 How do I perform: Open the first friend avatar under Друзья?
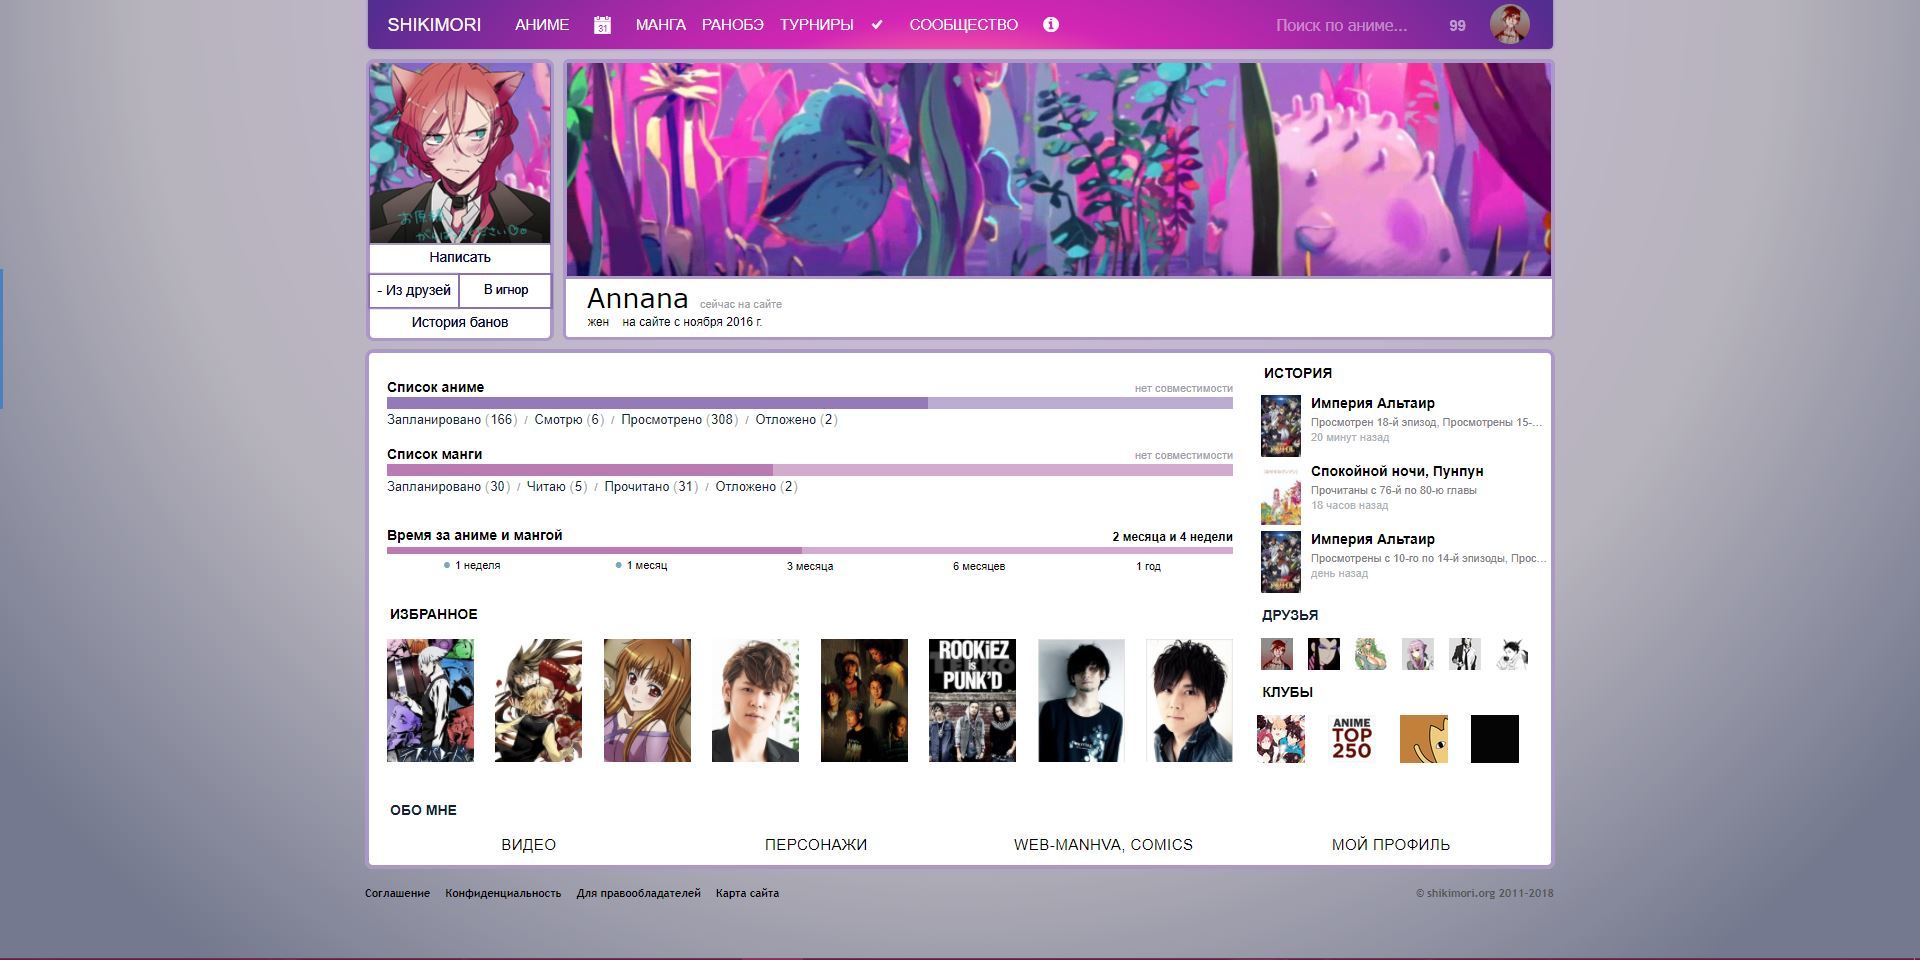(1277, 654)
